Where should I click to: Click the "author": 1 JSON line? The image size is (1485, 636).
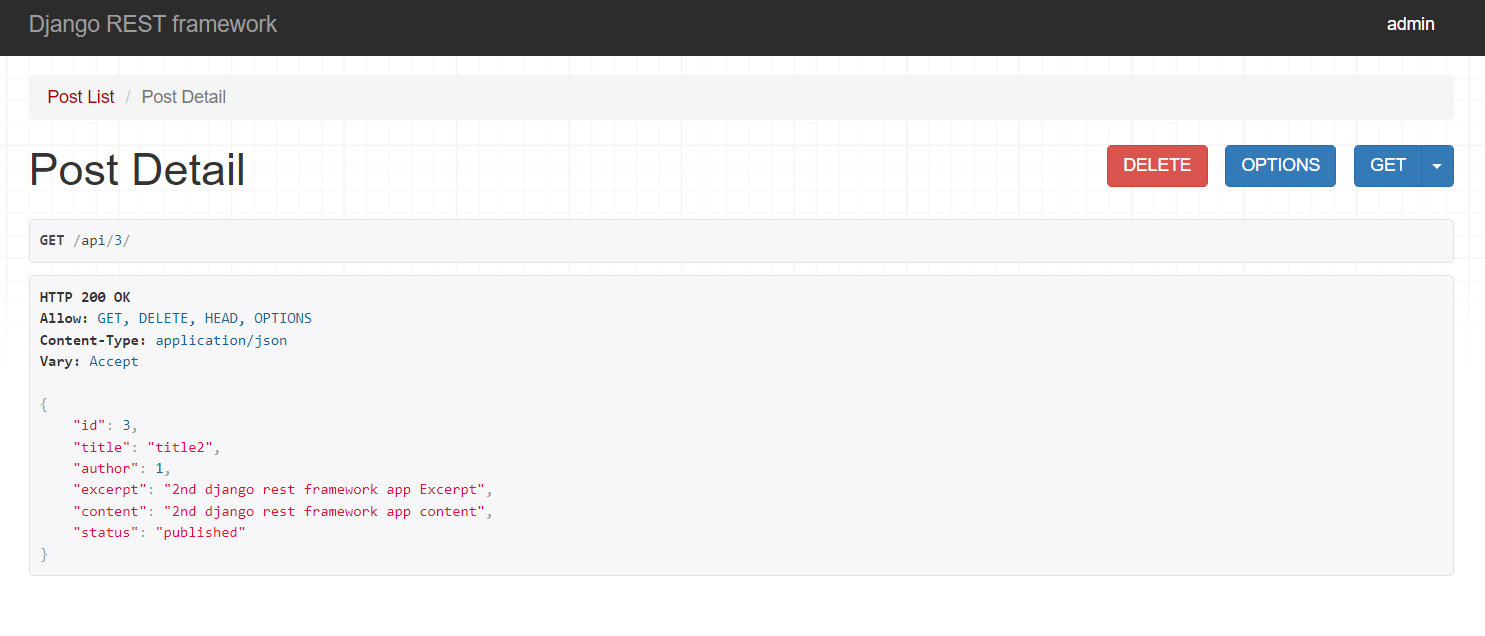click(x=121, y=468)
